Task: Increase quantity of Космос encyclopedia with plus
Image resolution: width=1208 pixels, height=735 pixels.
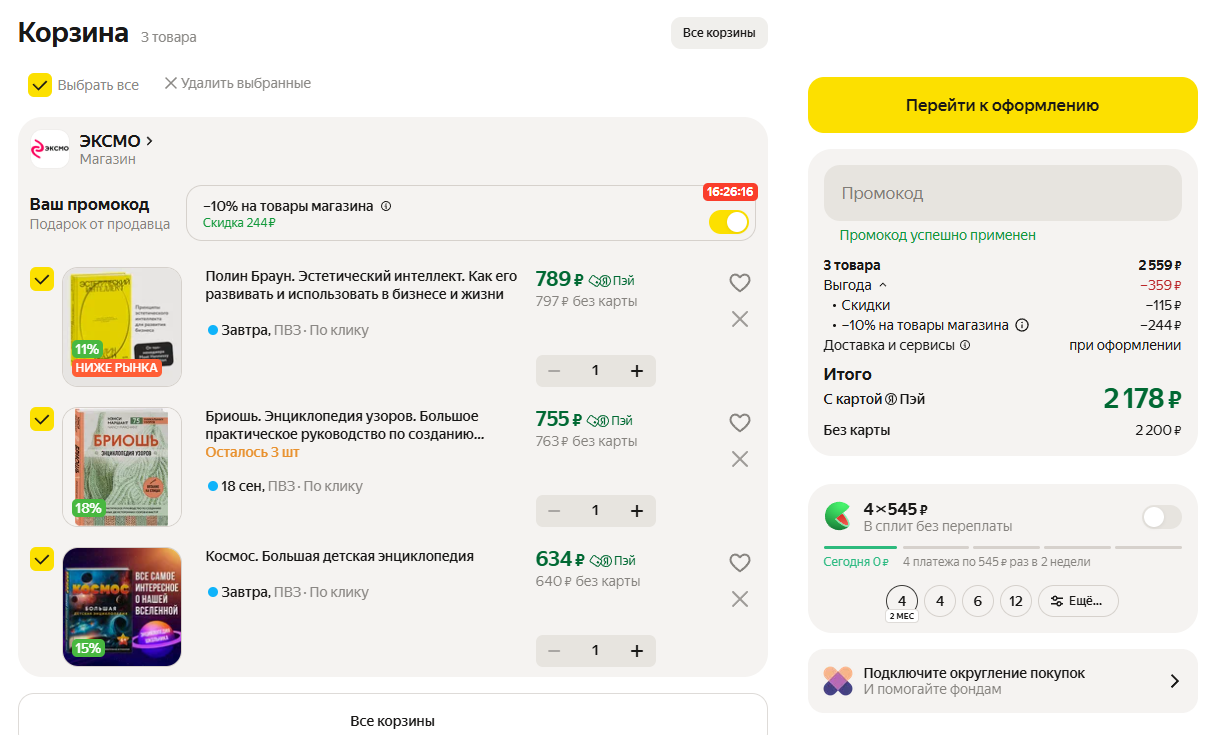Action: pos(636,651)
